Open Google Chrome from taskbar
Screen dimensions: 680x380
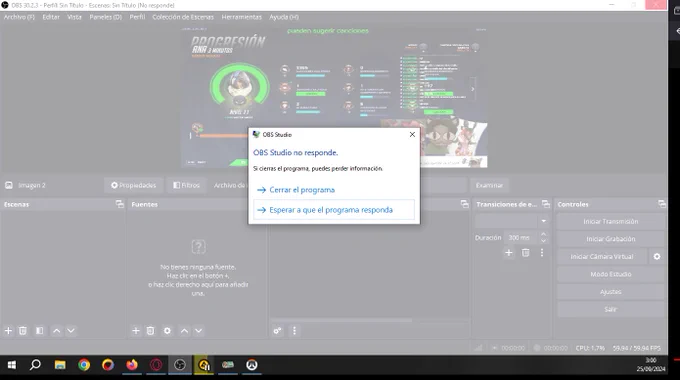(84, 365)
